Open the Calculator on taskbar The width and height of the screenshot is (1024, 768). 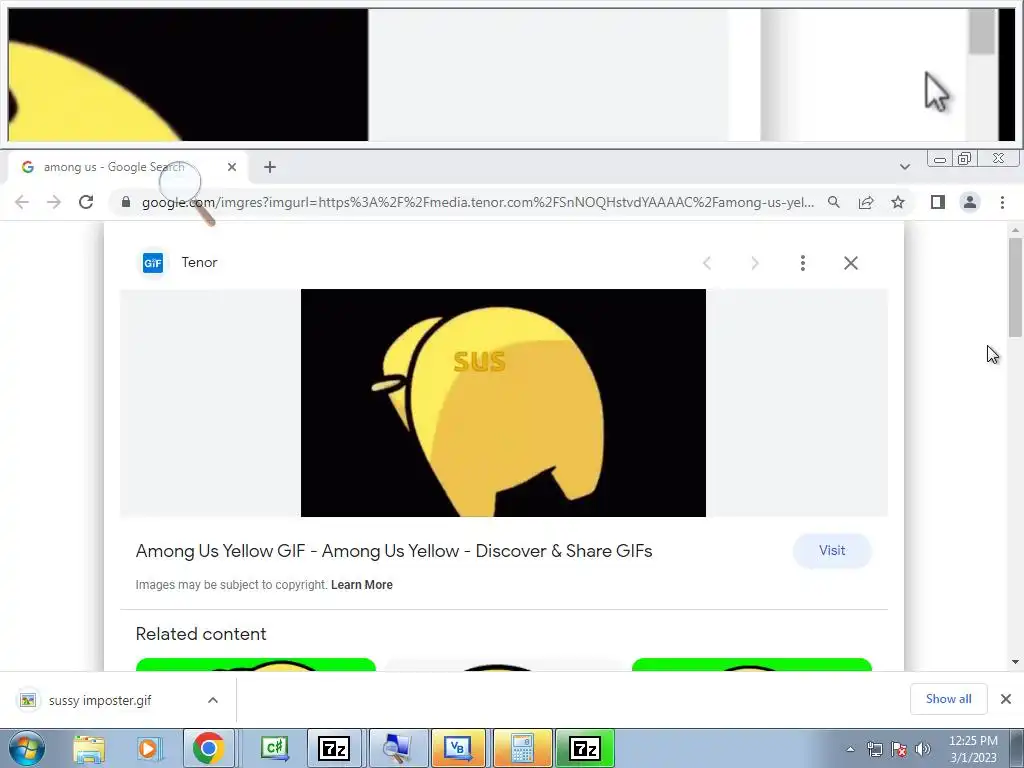(522, 748)
